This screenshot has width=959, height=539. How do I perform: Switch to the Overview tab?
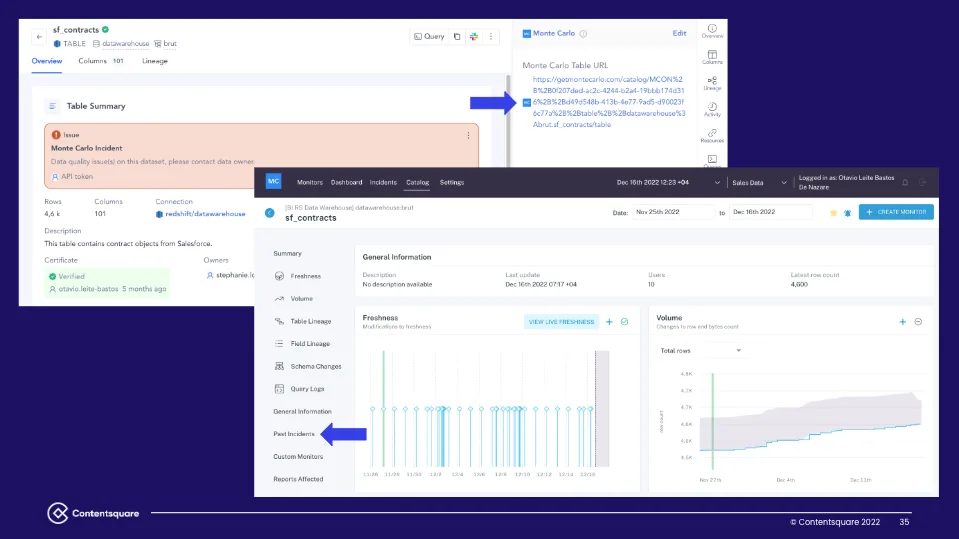tap(46, 61)
